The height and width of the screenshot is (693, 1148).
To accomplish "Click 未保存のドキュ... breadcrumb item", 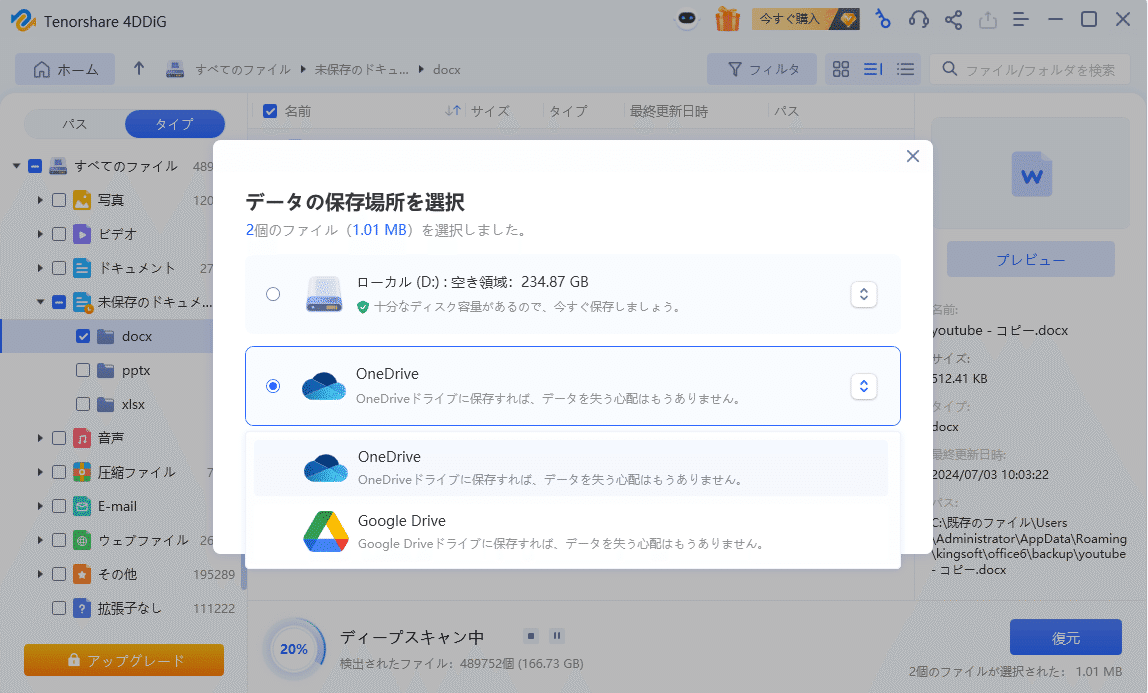I will point(362,70).
